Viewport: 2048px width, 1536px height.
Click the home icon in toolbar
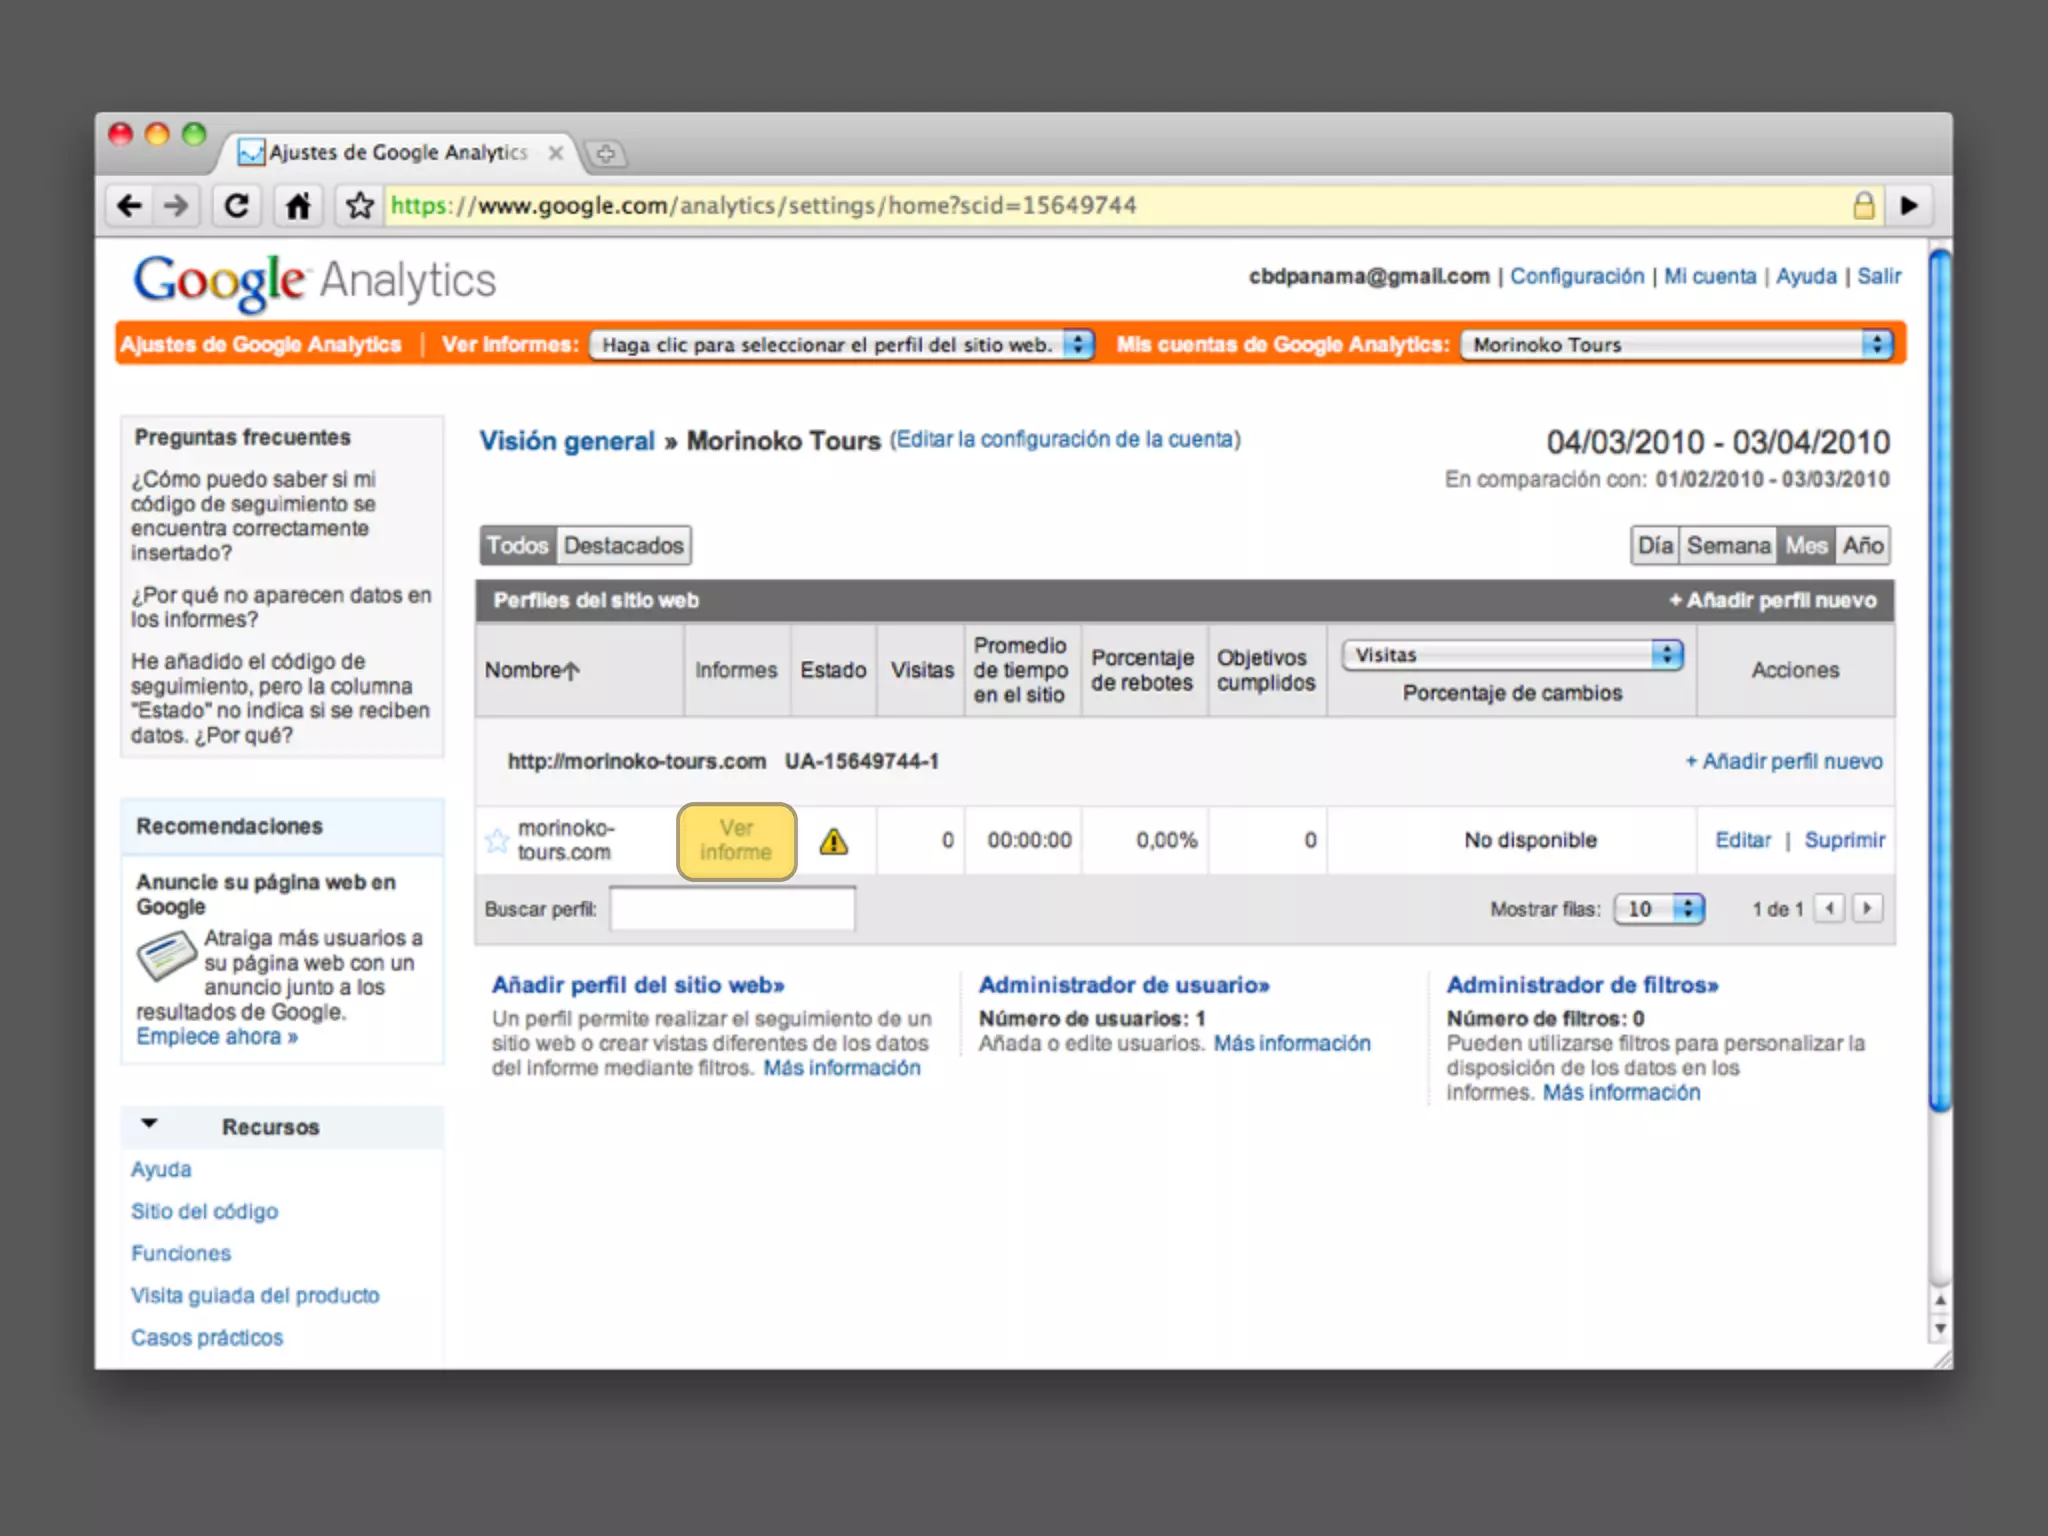(298, 206)
